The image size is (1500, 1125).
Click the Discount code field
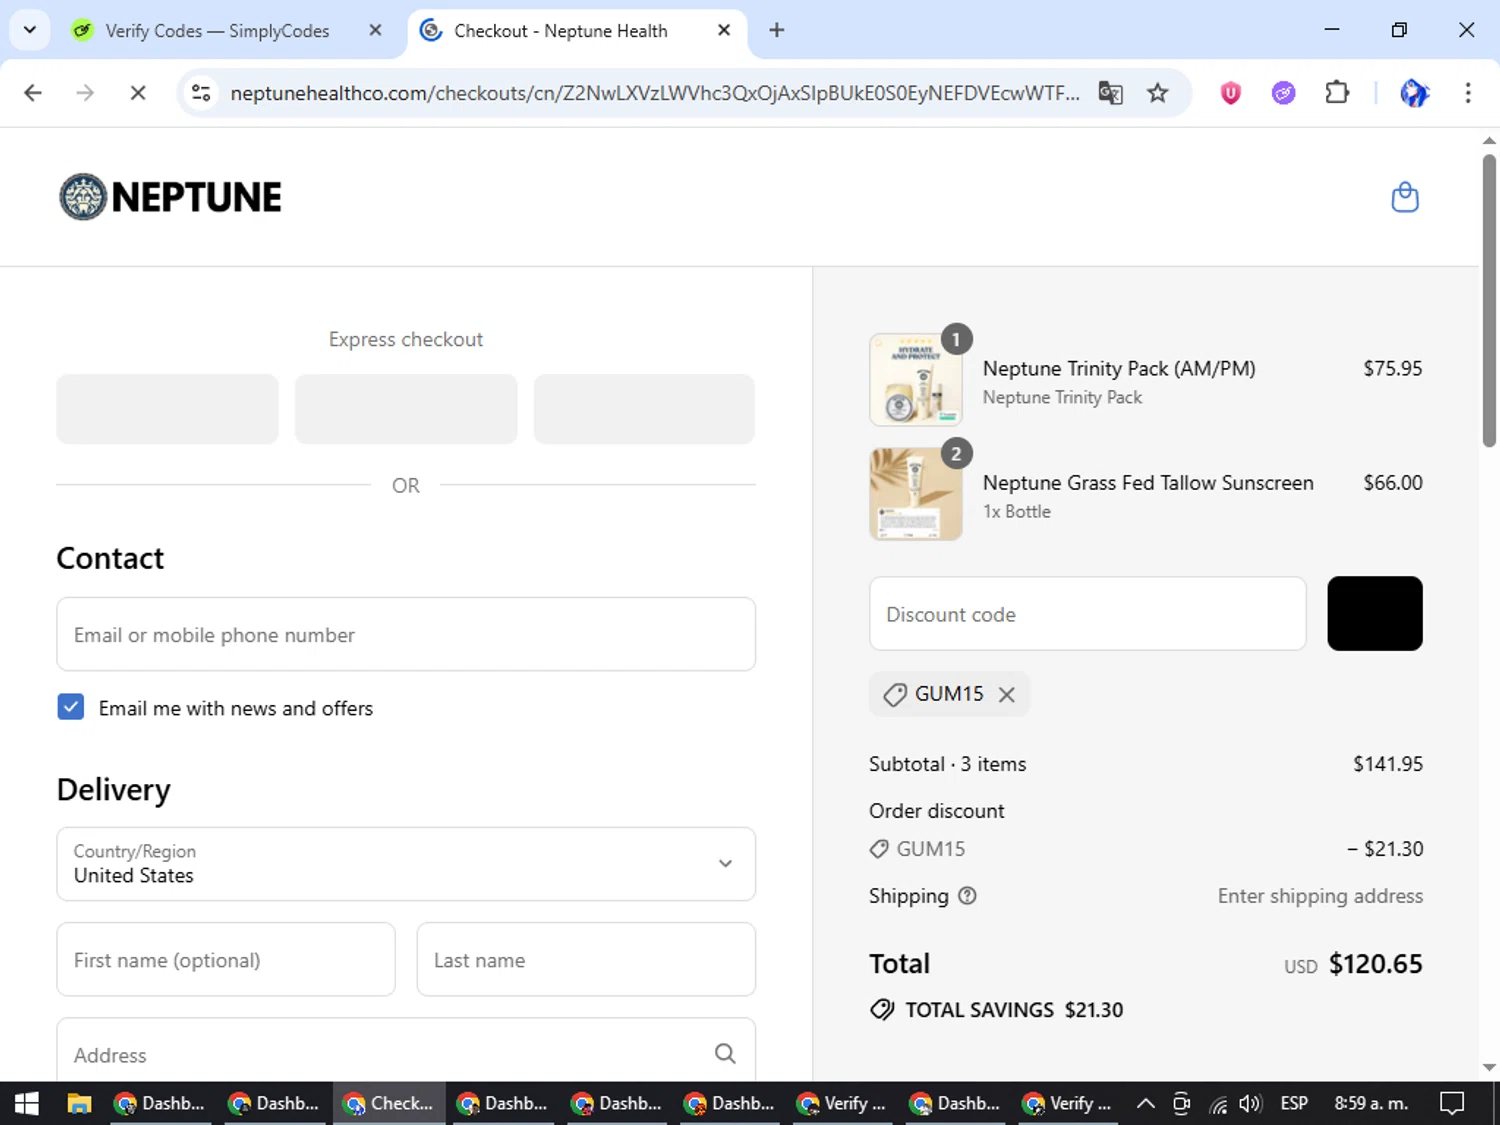pos(1088,613)
